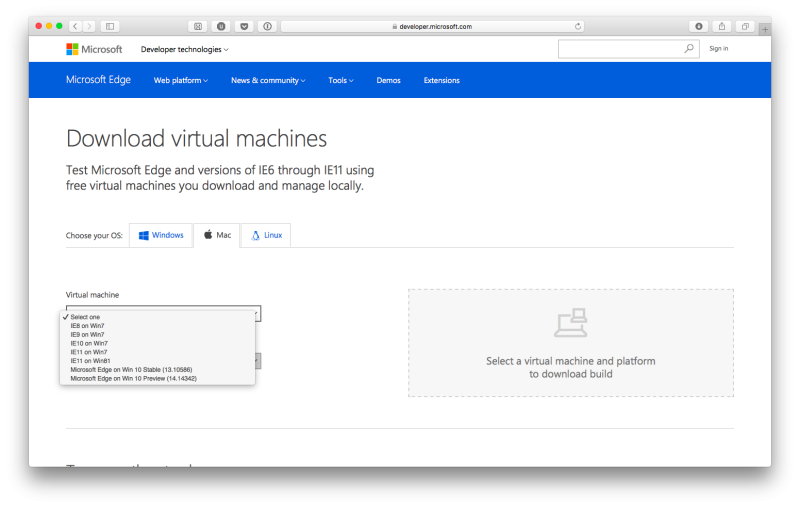Click Safari's back arrow button
Screen dimensions: 800x508
click(75, 26)
